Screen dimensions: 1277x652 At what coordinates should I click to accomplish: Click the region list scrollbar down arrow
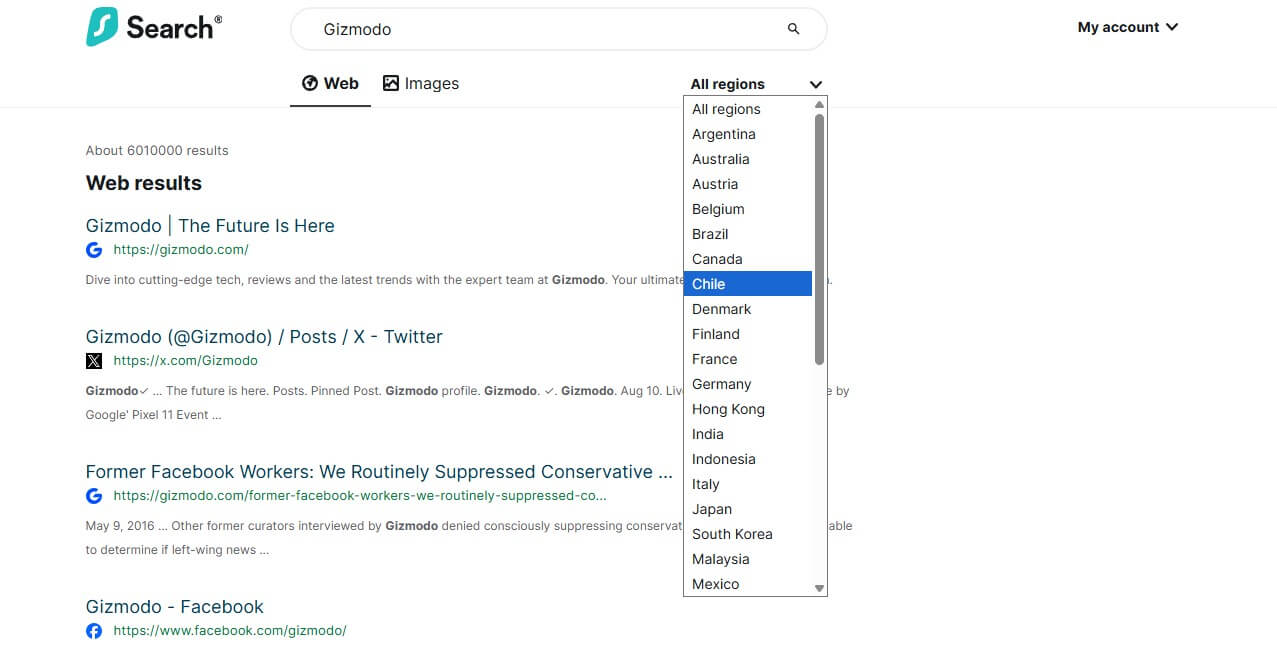[820, 589]
